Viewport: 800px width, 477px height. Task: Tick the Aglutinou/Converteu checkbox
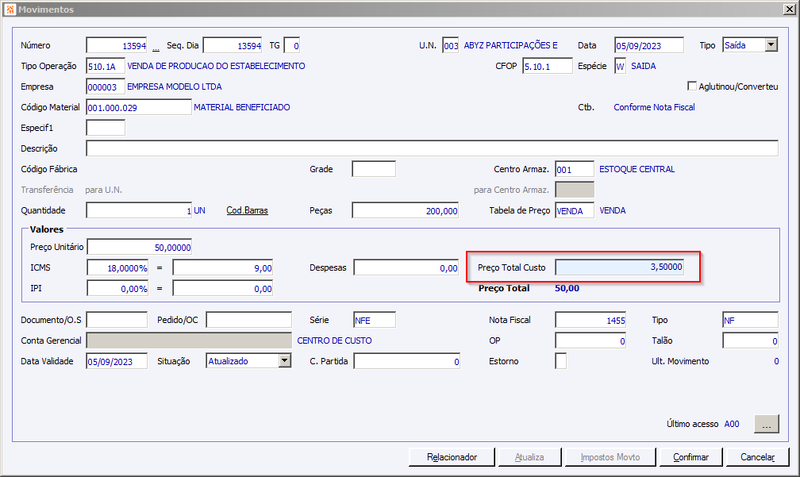point(692,86)
